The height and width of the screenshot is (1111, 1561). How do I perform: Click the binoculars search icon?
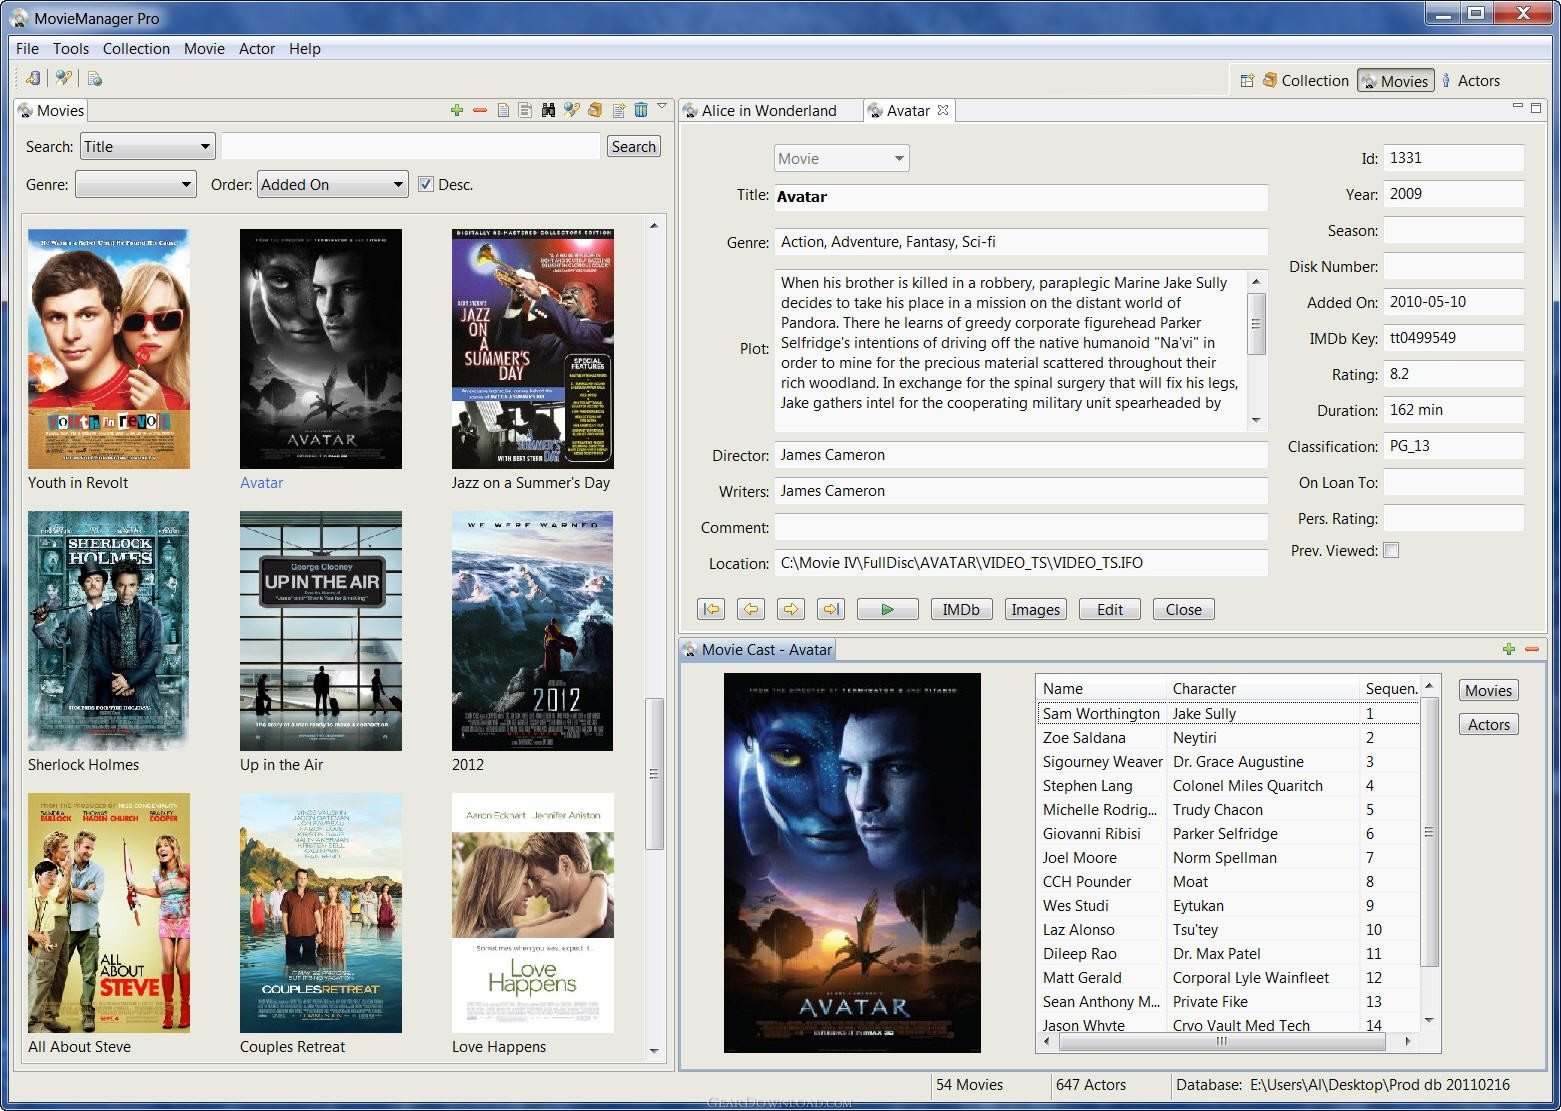[548, 110]
